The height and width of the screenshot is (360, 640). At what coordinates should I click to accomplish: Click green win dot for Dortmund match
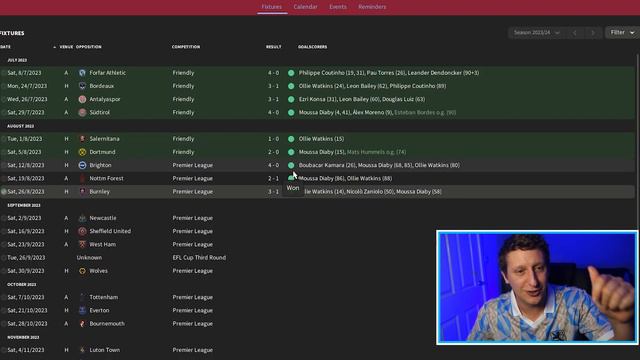tap(291, 152)
